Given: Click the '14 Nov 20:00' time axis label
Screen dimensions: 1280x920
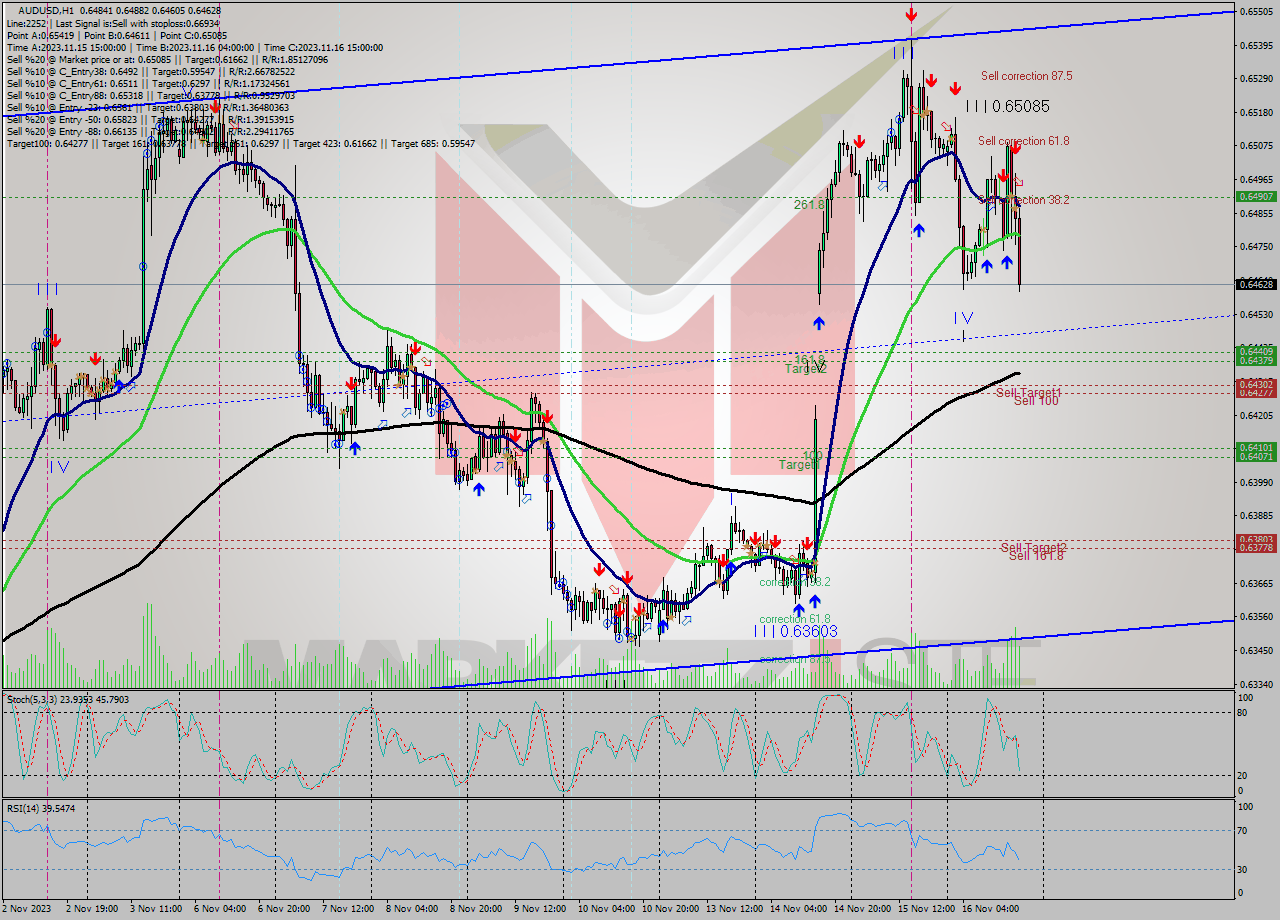Looking at the screenshot, I should pyautogui.click(x=862, y=909).
